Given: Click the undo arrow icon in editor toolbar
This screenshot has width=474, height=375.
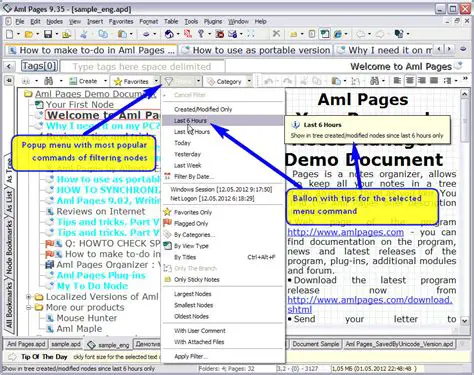Looking at the screenshot, I should tap(268, 81).
